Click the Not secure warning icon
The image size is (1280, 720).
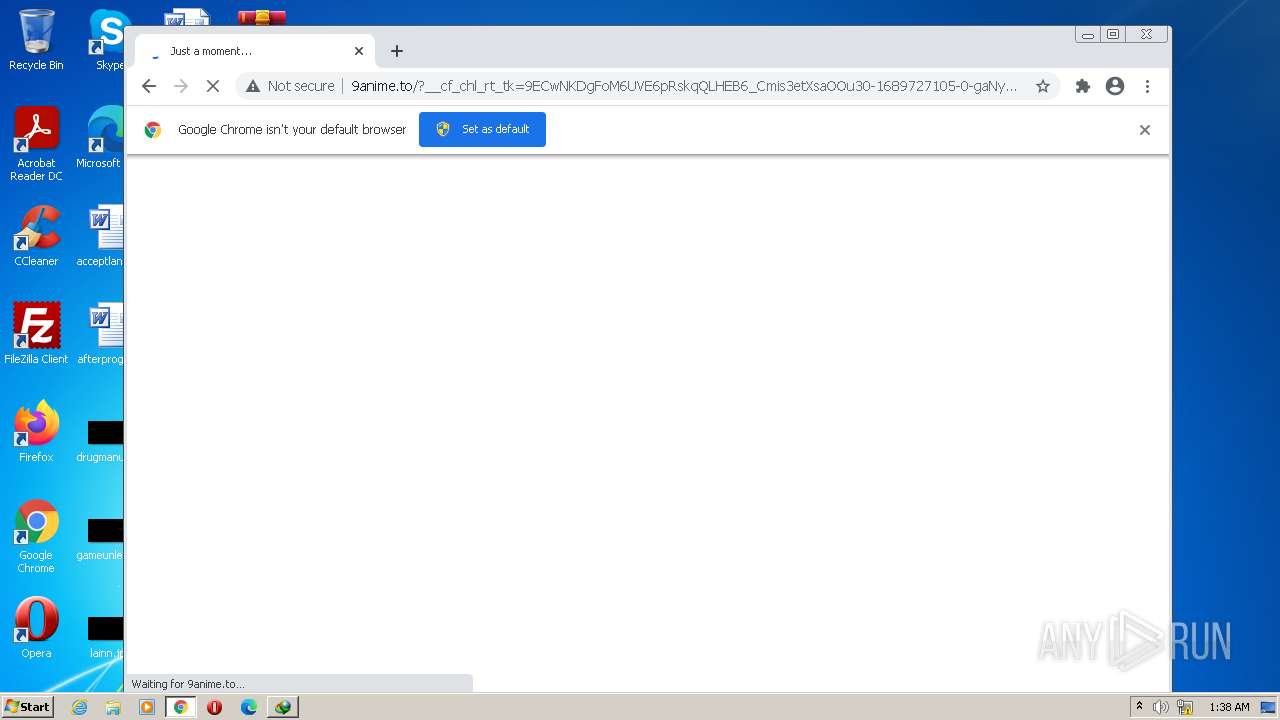[x=253, y=86]
